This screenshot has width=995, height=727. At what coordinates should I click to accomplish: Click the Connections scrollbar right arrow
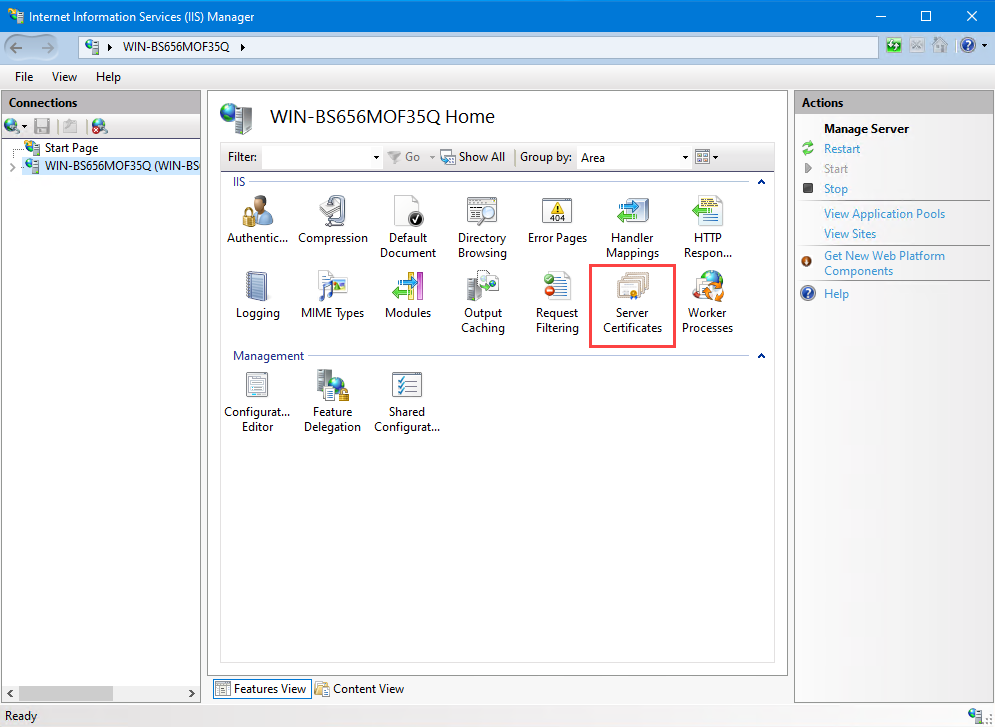192,693
